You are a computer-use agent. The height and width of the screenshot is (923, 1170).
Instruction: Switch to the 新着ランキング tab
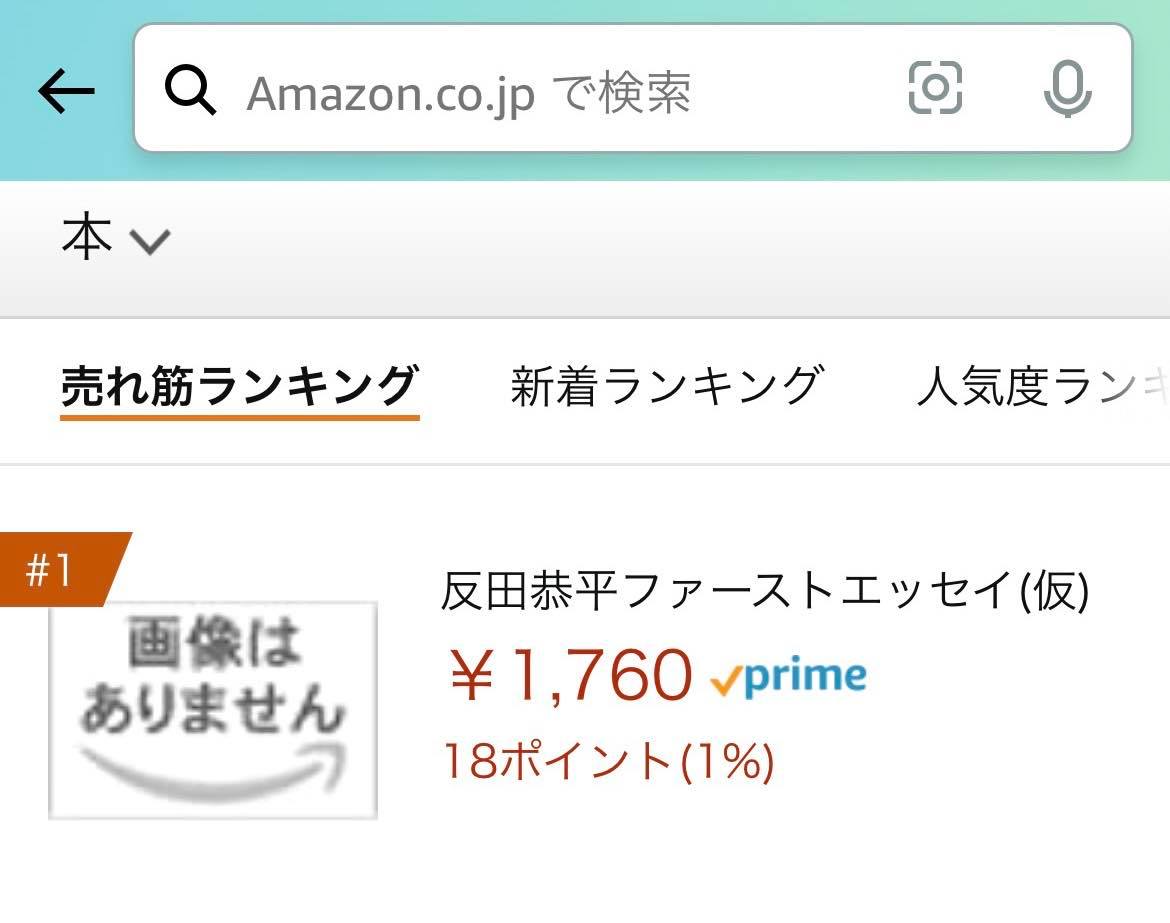[668, 387]
